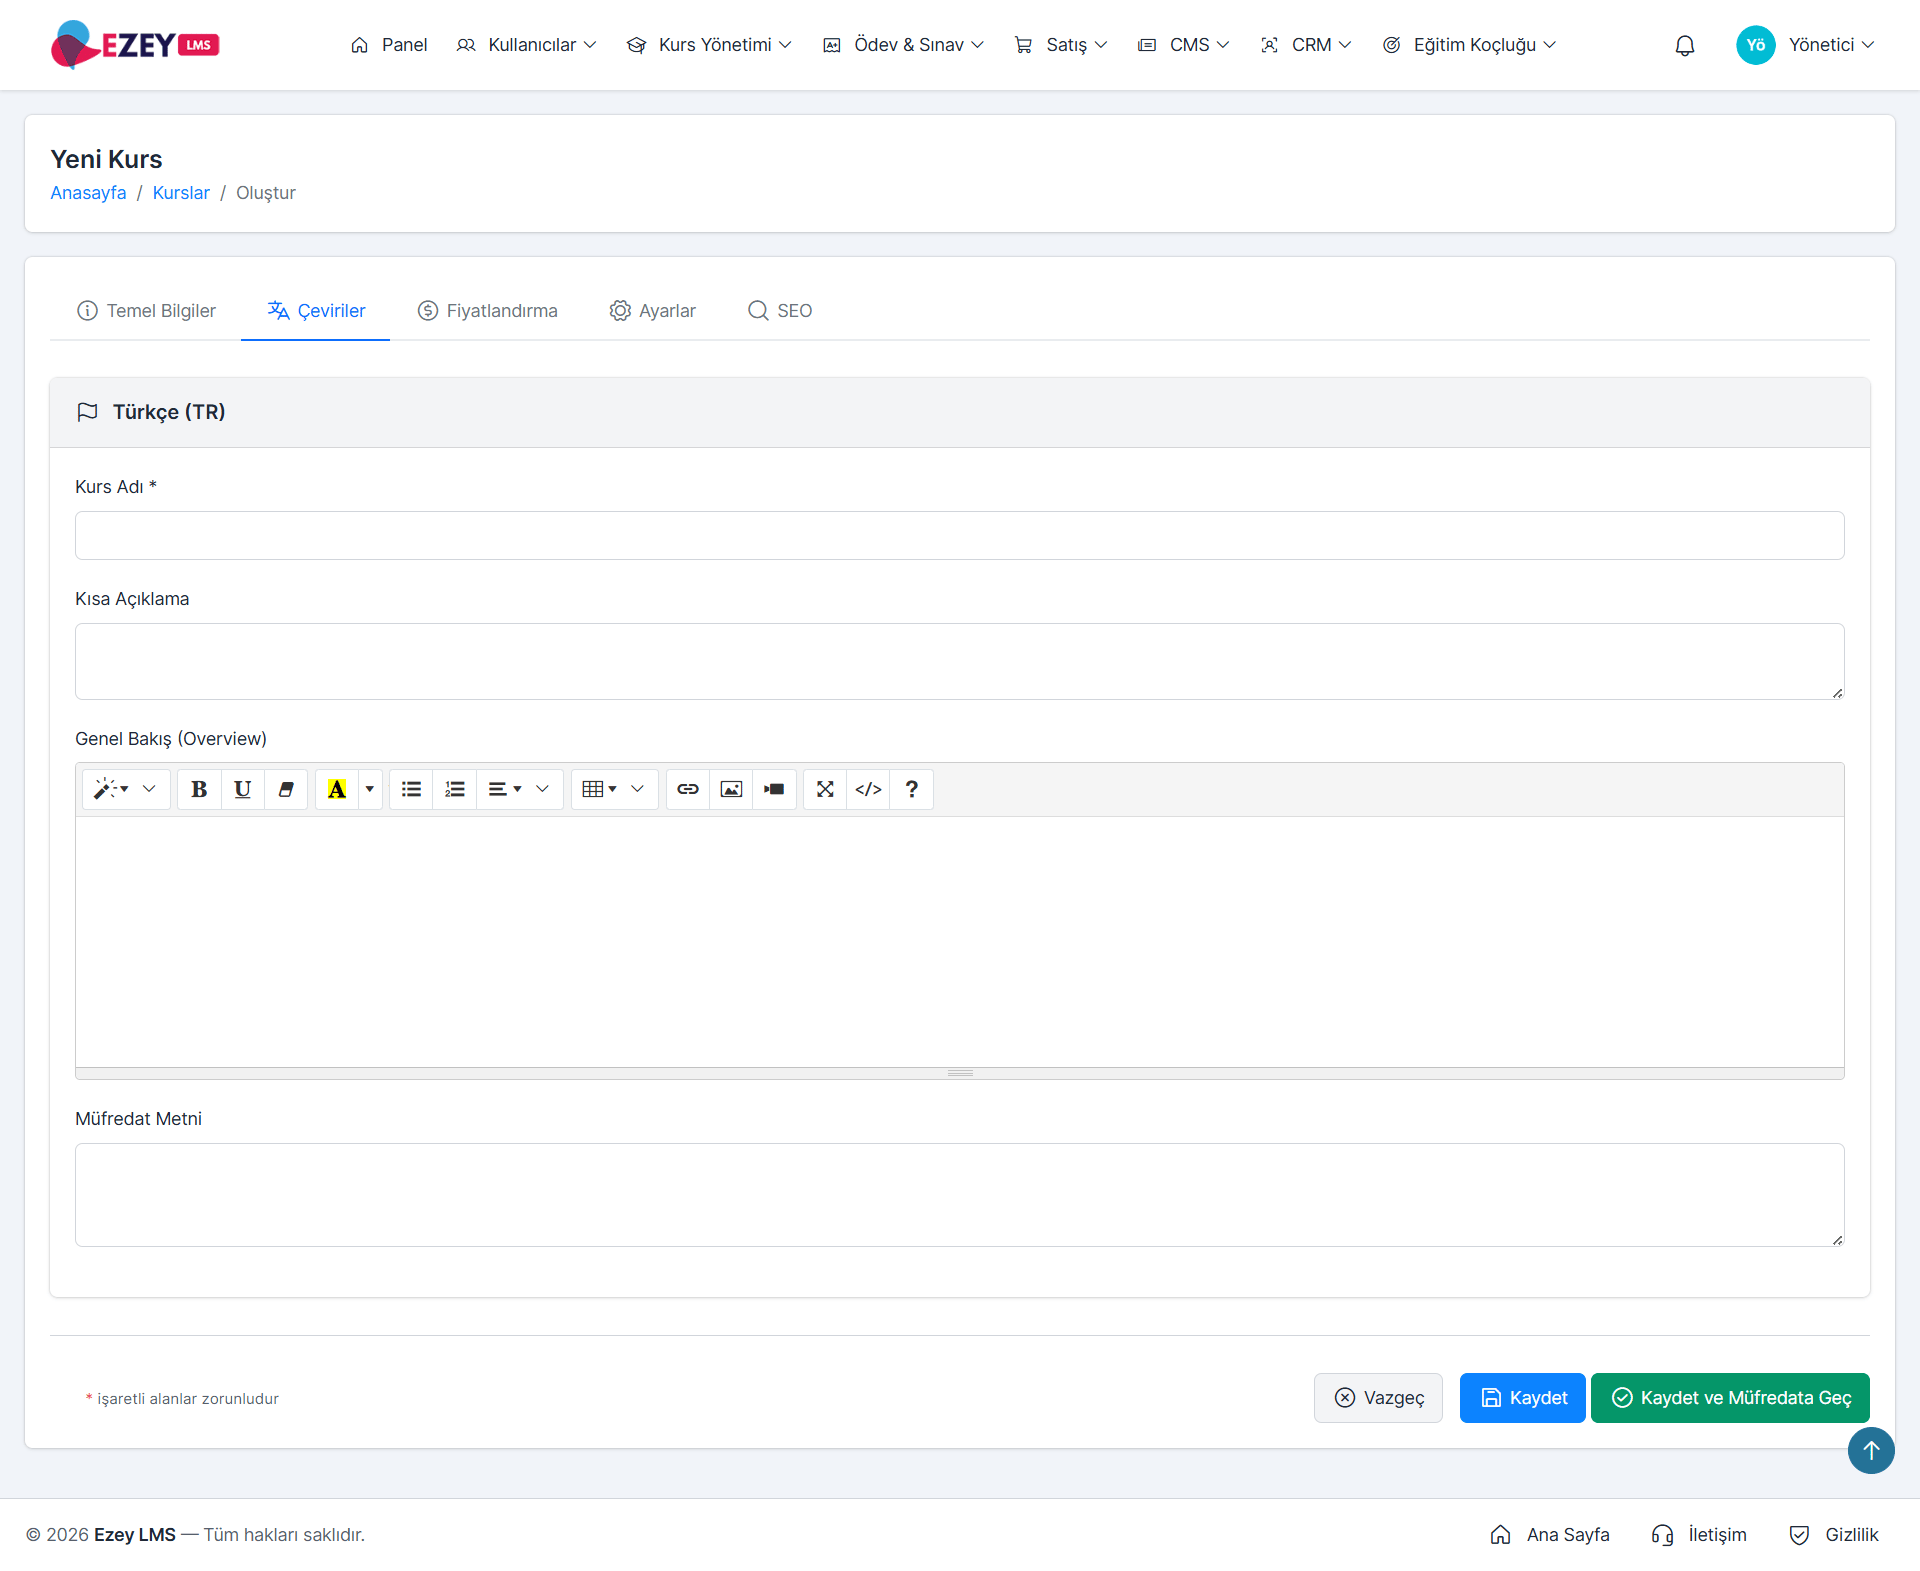Screen dimensions: 1920x1571
Task: Expand chevron next to magic wand tool
Action: (149, 789)
